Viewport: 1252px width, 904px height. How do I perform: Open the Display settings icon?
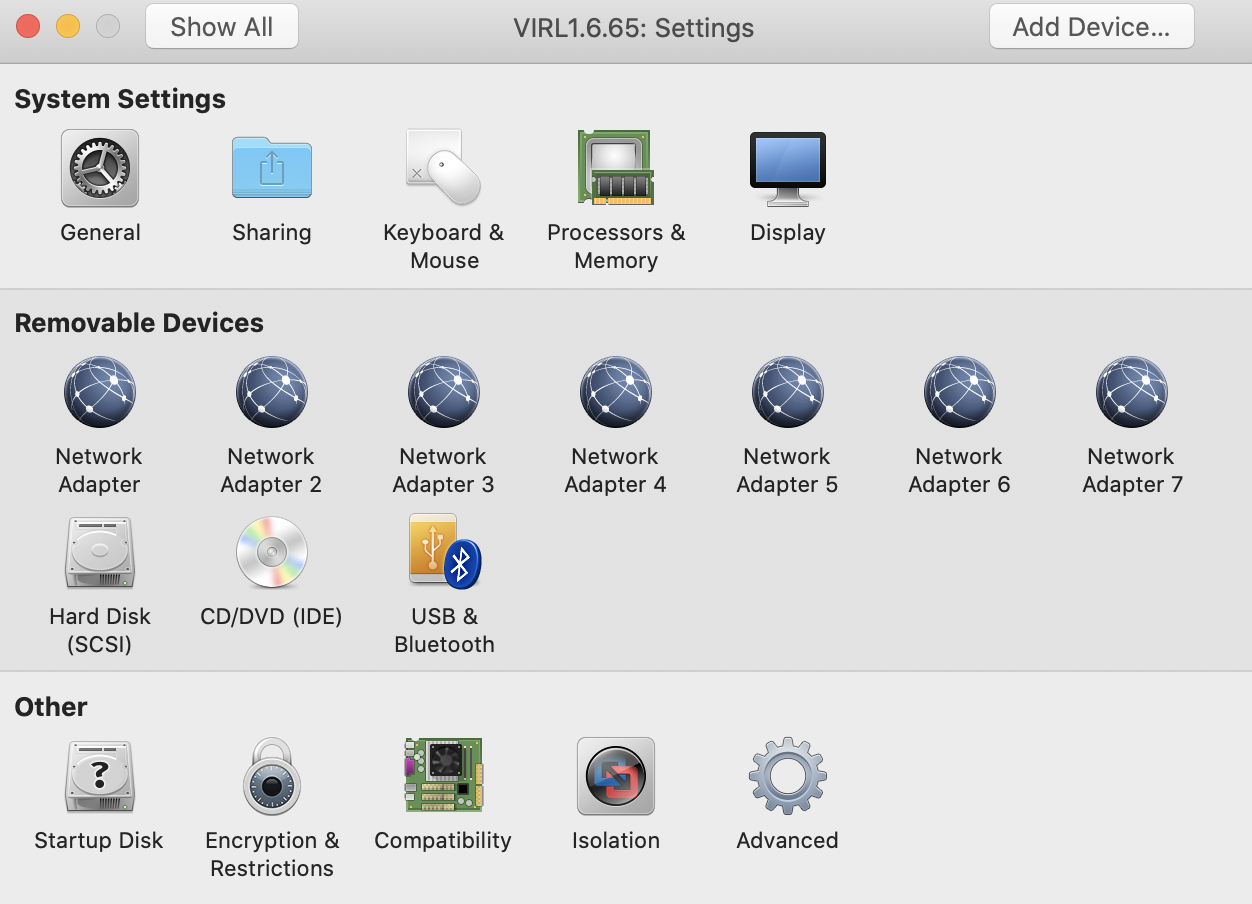[x=787, y=167]
